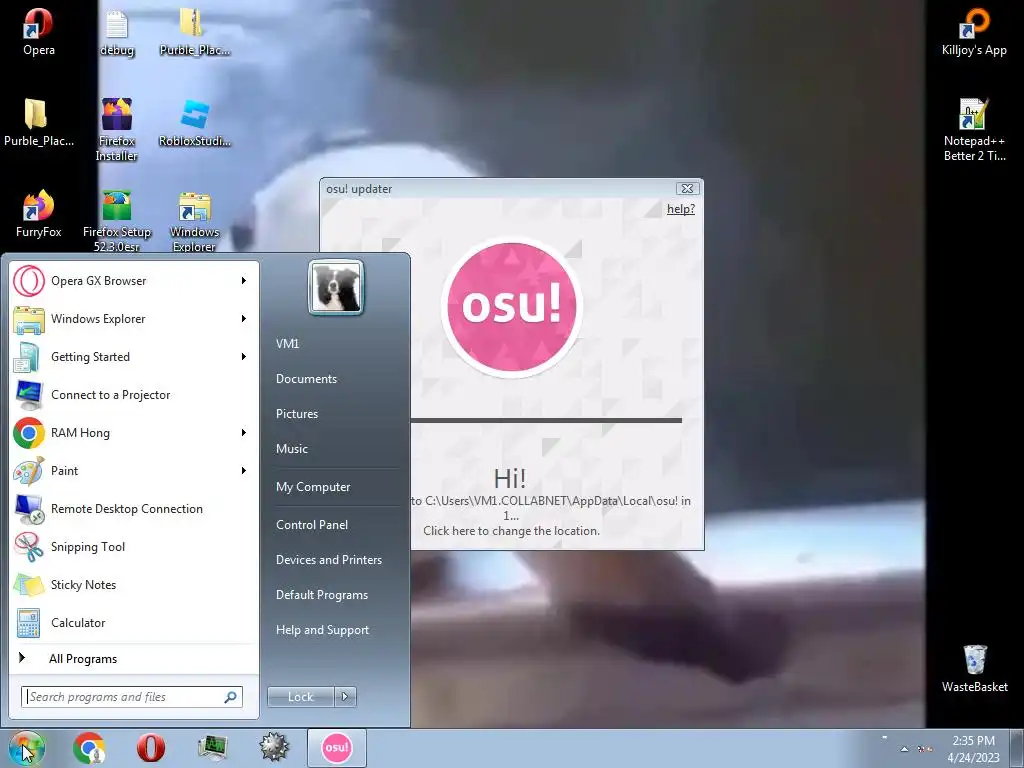Open Getting Started in Start menu
This screenshot has width=1024, height=768.
click(134, 357)
